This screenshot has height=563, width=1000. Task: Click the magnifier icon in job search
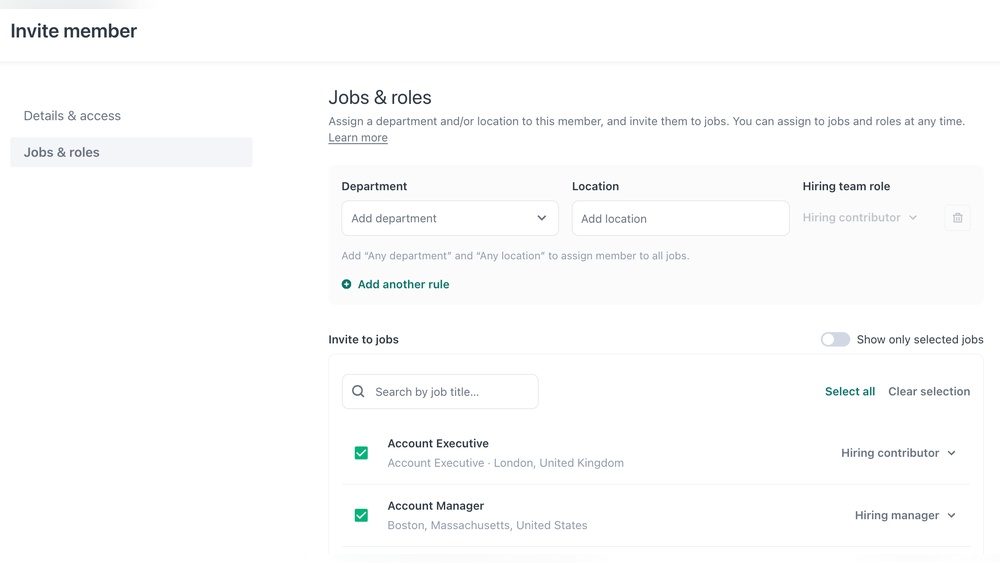pos(358,392)
